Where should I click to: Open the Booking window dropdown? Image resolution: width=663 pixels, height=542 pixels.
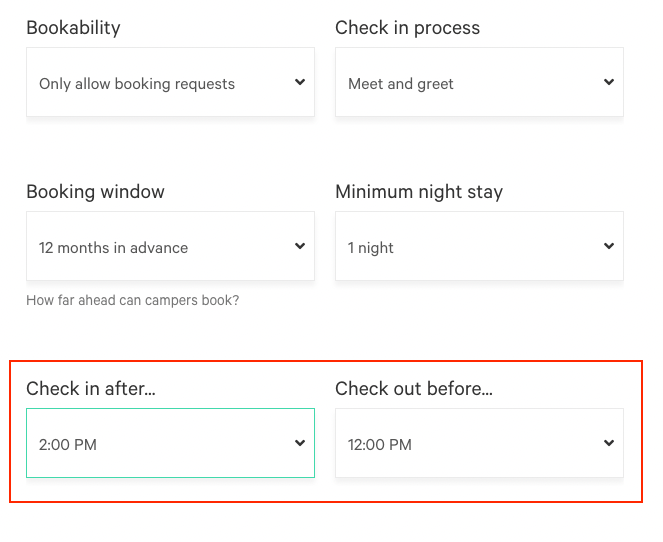tap(170, 246)
